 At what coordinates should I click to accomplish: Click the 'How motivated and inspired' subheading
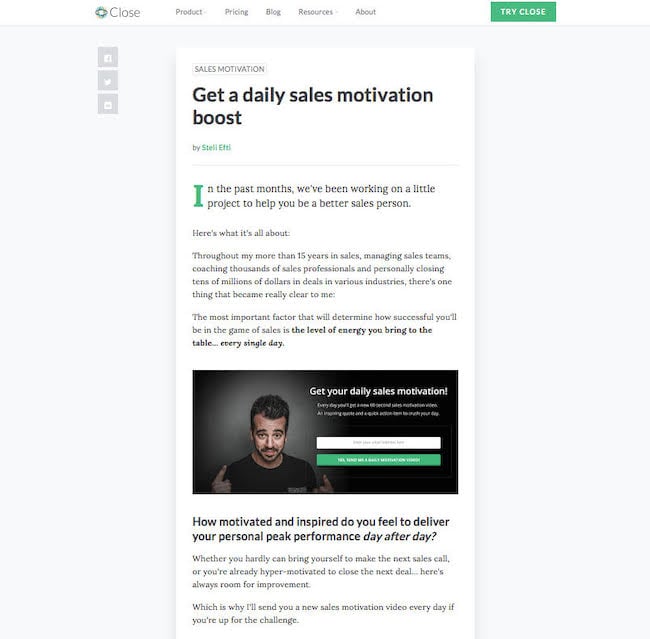coord(321,529)
